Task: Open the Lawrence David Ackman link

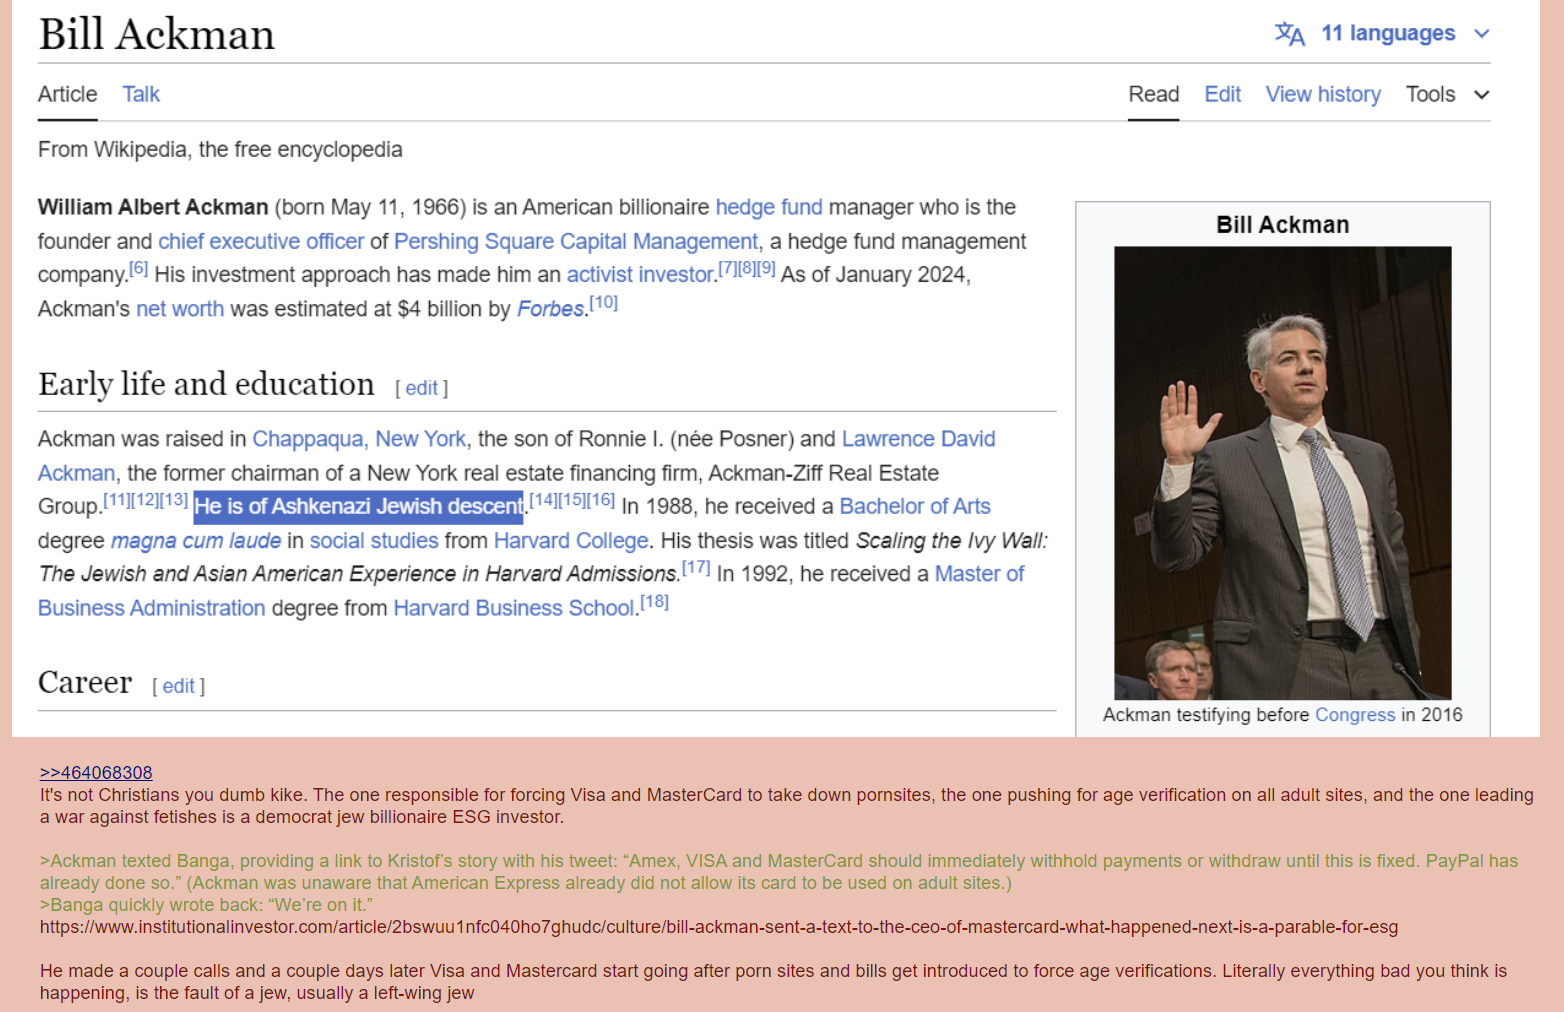Action: [x=918, y=439]
